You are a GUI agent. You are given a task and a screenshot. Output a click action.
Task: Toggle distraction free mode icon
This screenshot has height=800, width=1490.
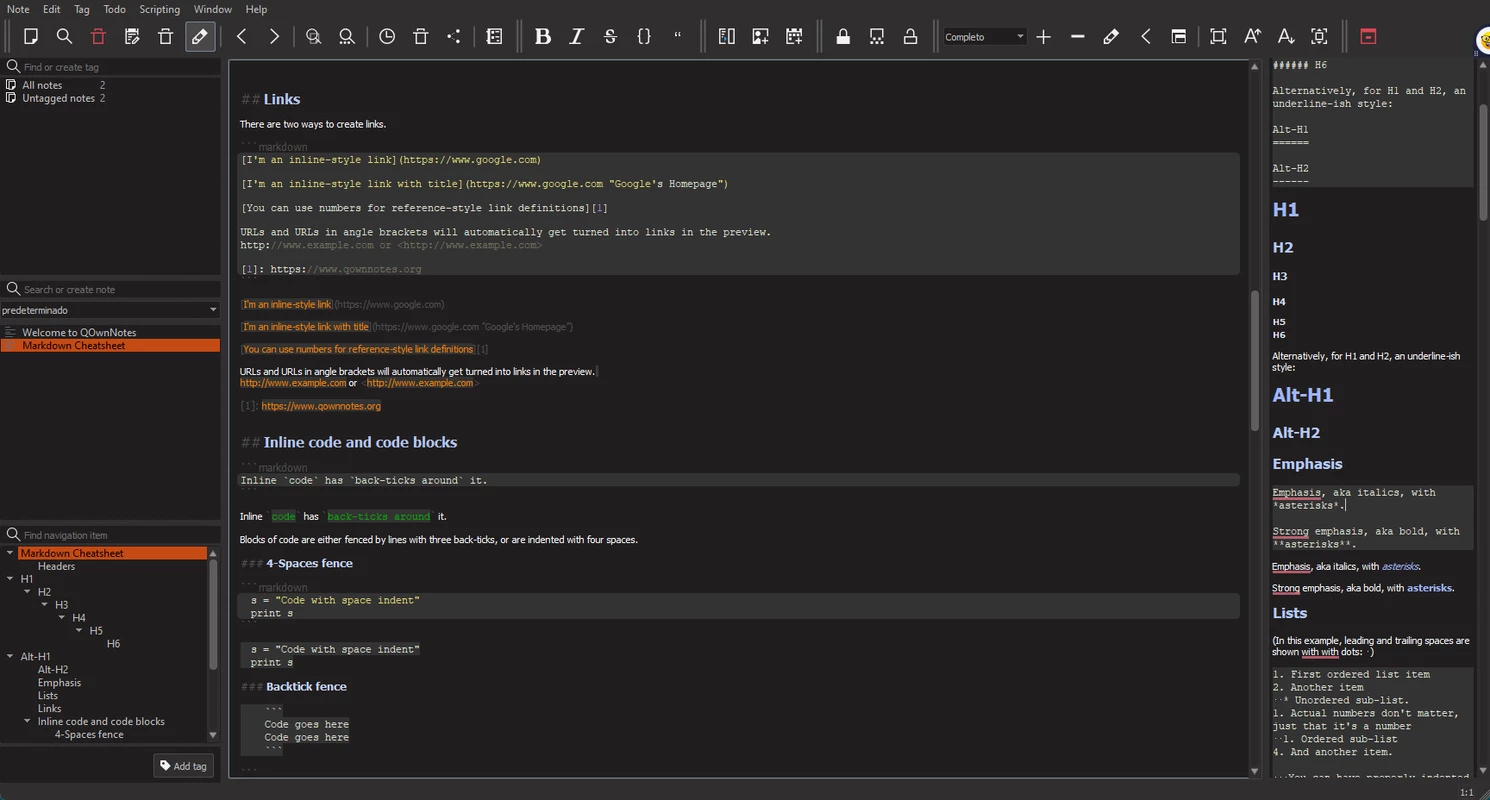[1218, 37]
